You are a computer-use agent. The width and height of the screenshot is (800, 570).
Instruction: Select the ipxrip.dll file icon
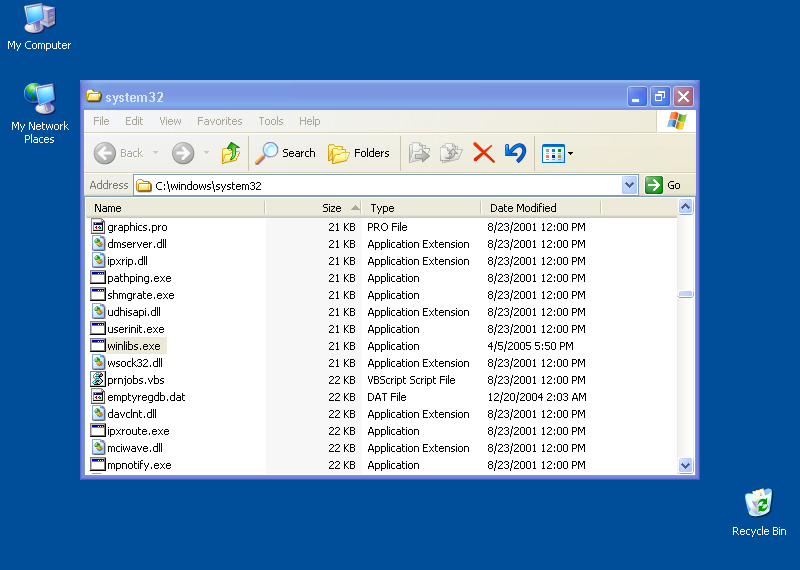coord(98,260)
